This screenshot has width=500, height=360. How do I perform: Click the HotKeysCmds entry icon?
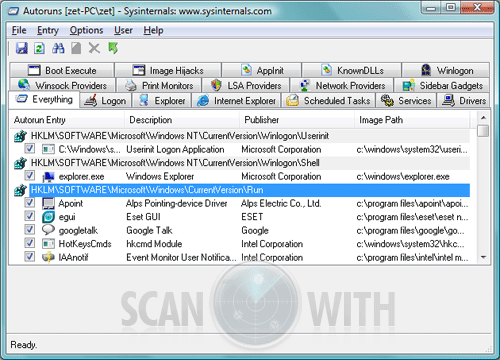coord(48,244)
